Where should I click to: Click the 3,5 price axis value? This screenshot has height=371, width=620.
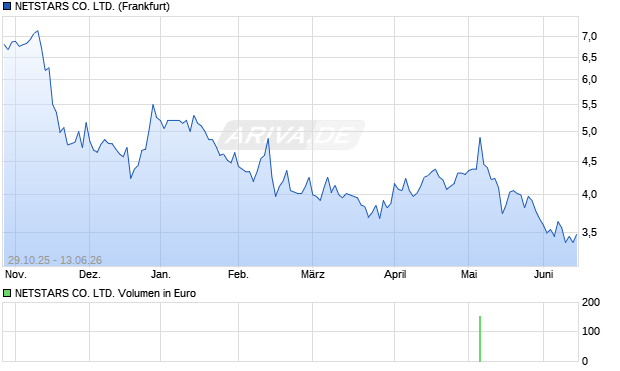(x=589, y=233)
